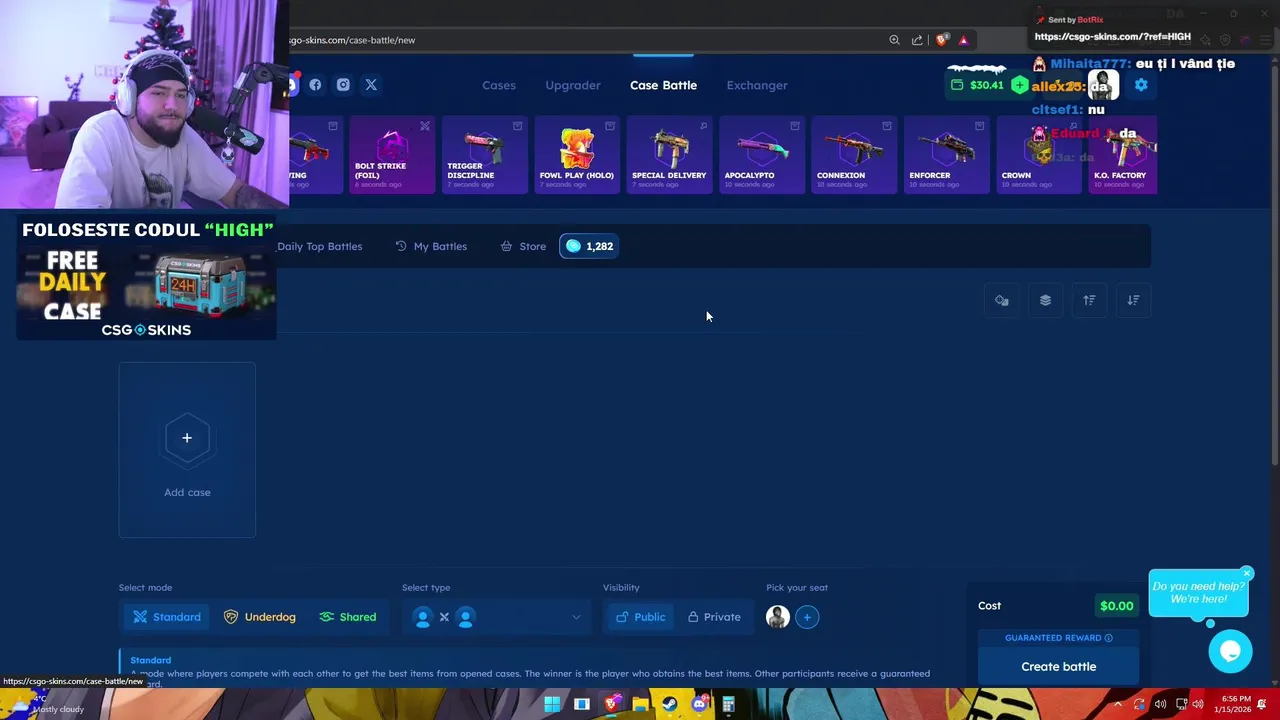This screenshot has height=720, width=1280.
Task: Open the X (Twitter) social icon
Action: click(x=371, y=85)
